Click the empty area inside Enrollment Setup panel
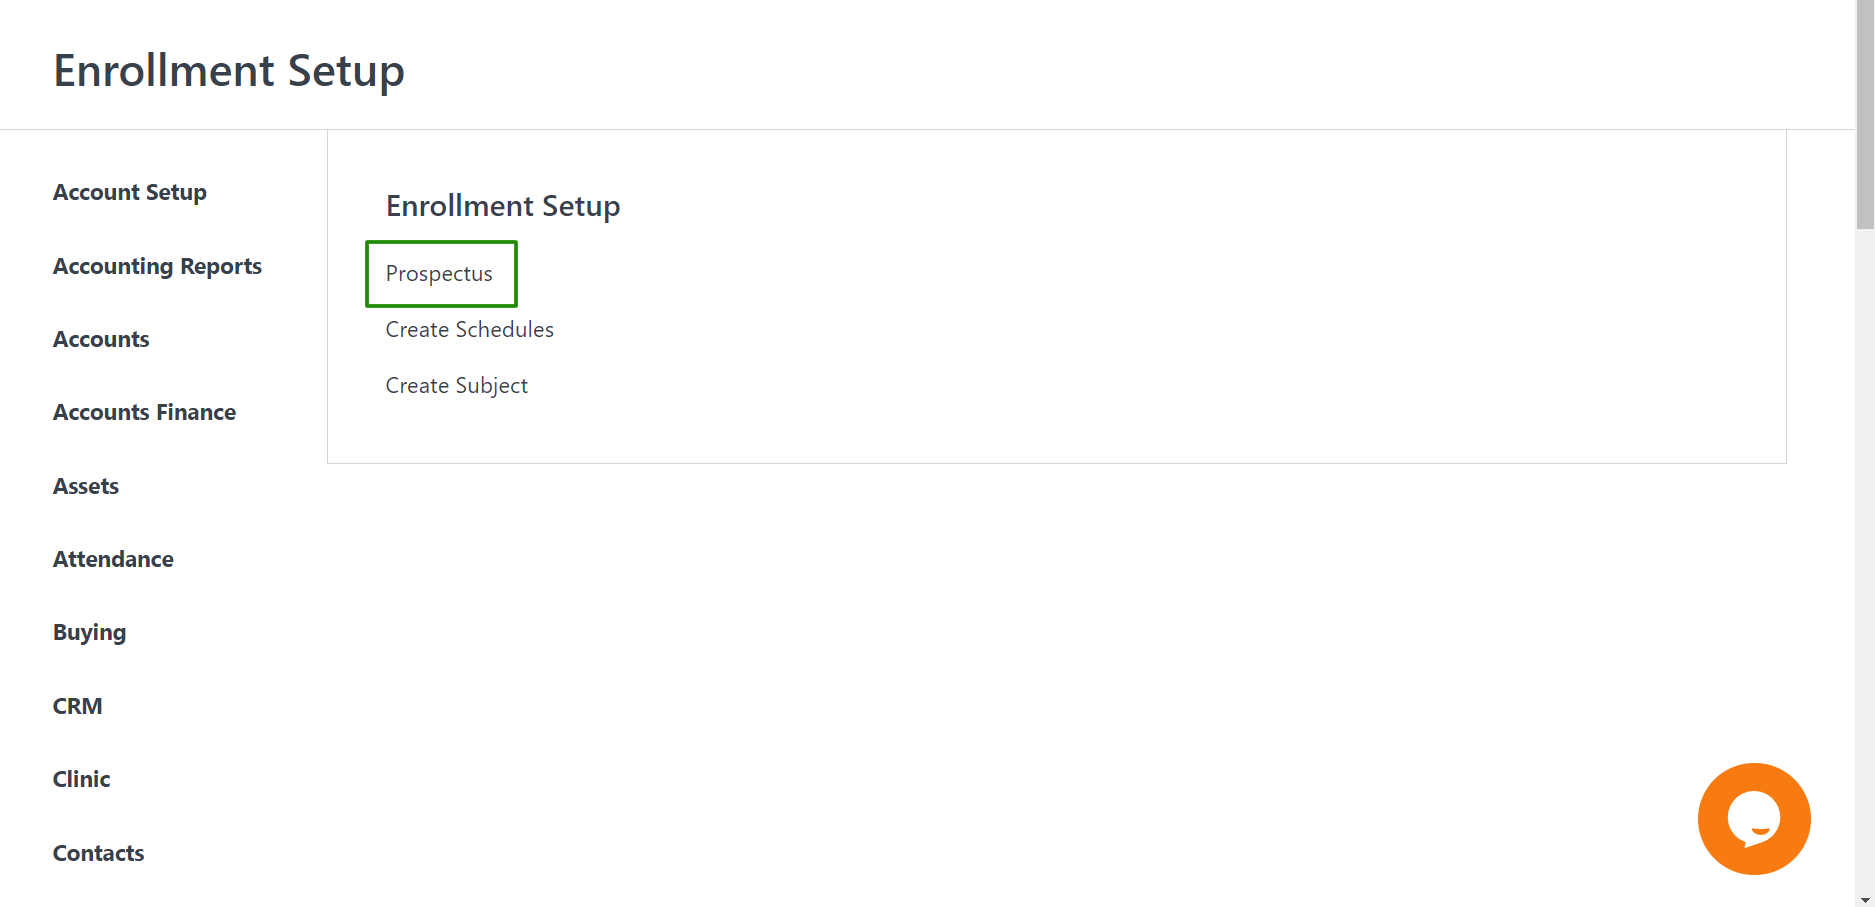The height and width of the screenshot is (907, 1875). pos(1150,330)
